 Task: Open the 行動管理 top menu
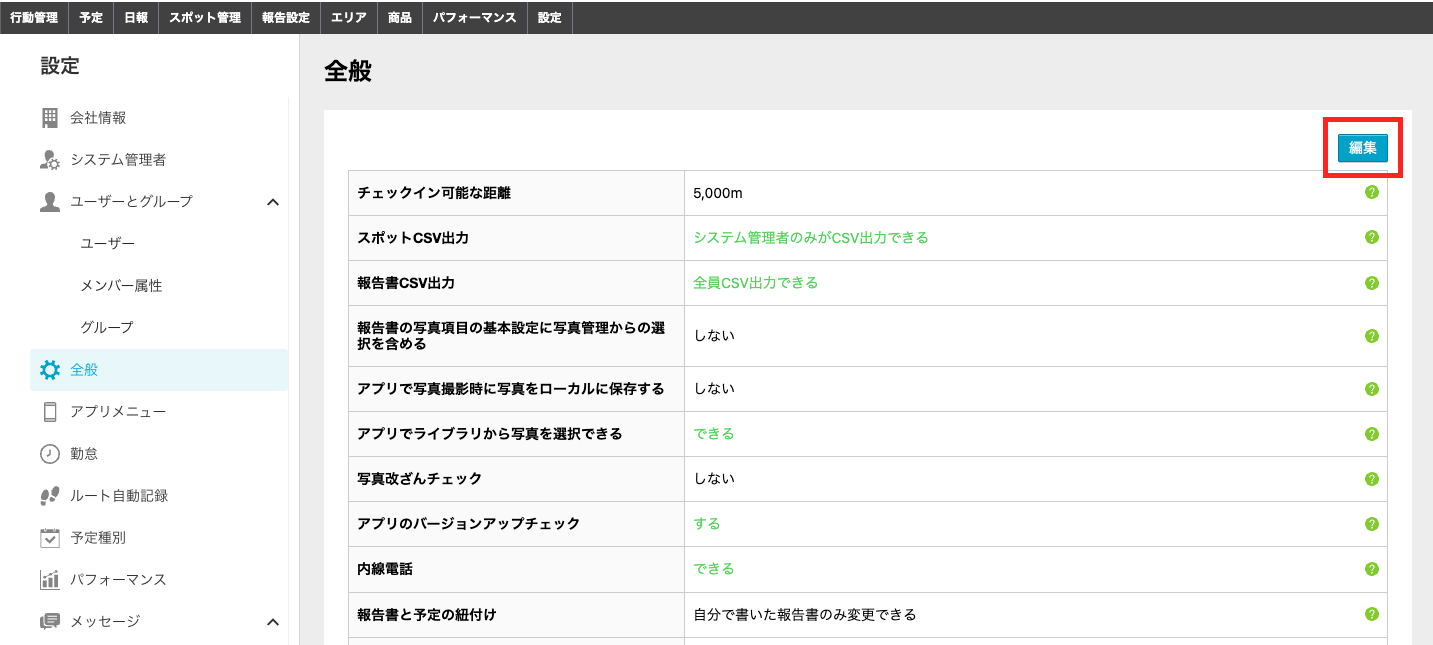34,18
